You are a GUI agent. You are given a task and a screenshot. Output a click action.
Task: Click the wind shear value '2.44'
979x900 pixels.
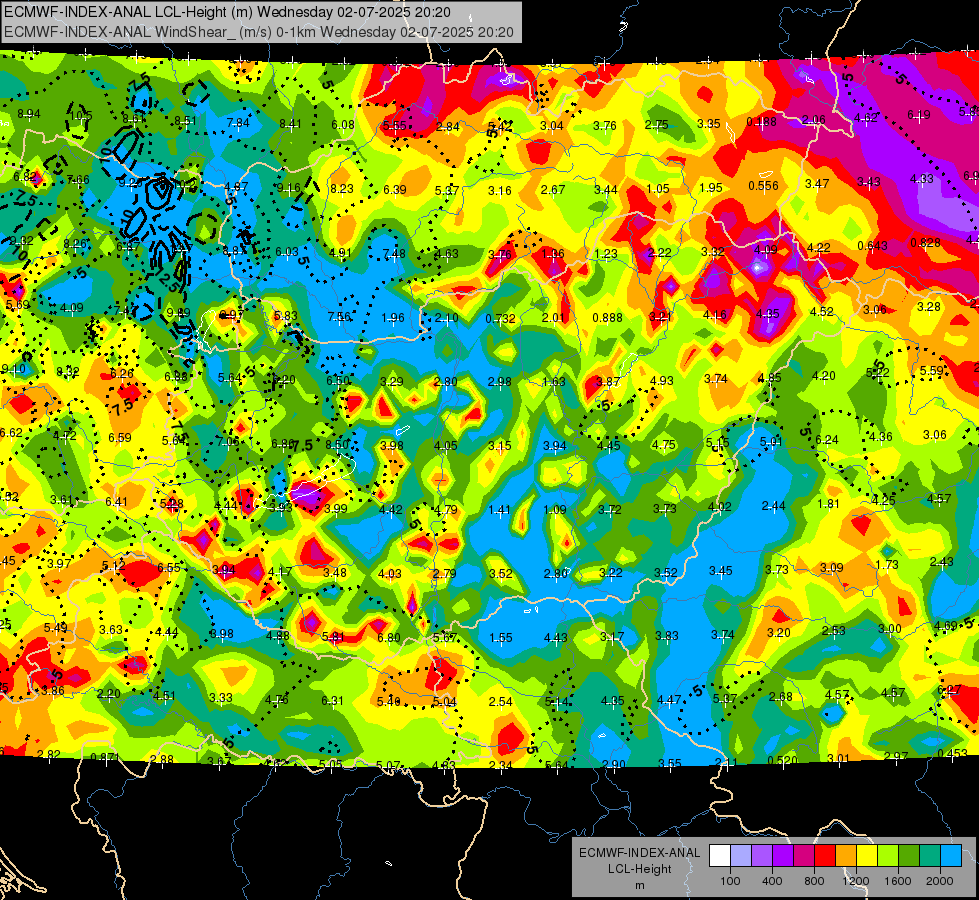pos(774,505)
